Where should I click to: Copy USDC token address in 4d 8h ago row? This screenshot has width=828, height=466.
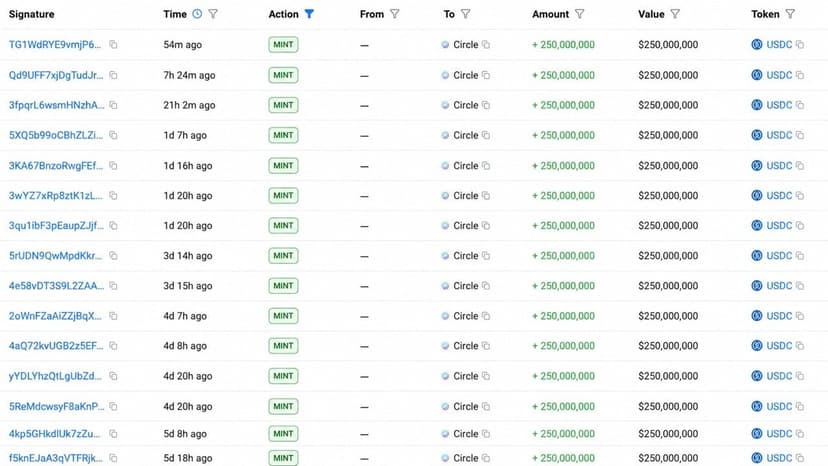coord(800,346)
